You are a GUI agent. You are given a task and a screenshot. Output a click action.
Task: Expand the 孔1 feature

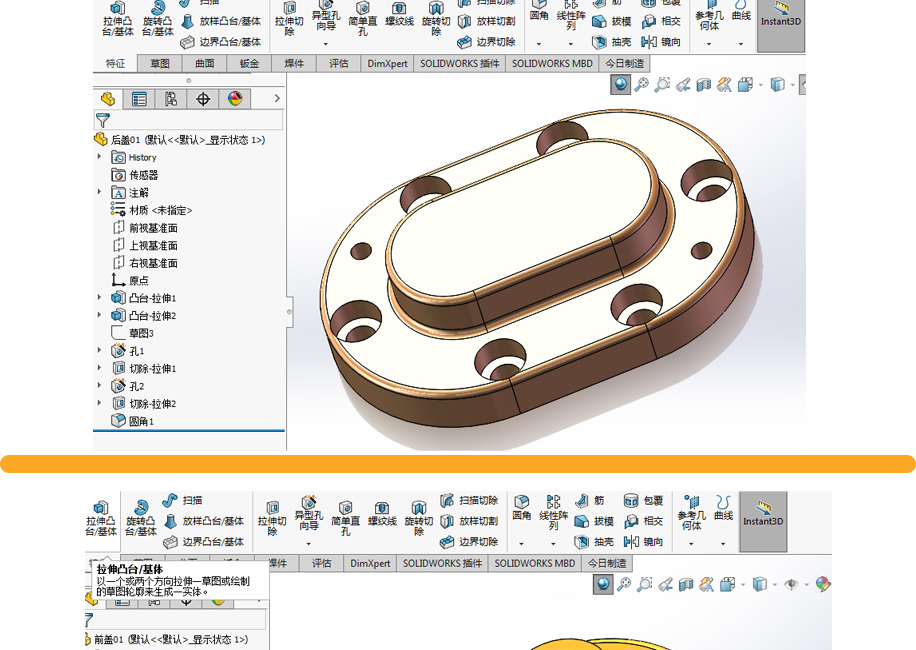[99, 350]
